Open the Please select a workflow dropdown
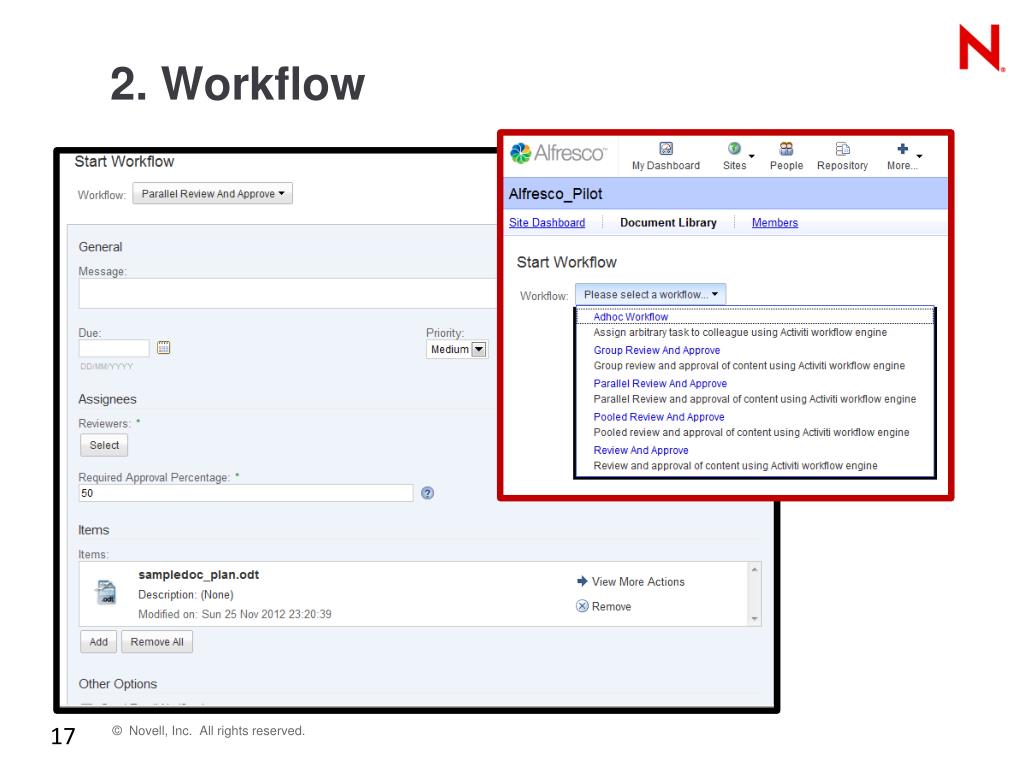The width and height of the screenshot is (1024, 768). [x=650, y=295]
